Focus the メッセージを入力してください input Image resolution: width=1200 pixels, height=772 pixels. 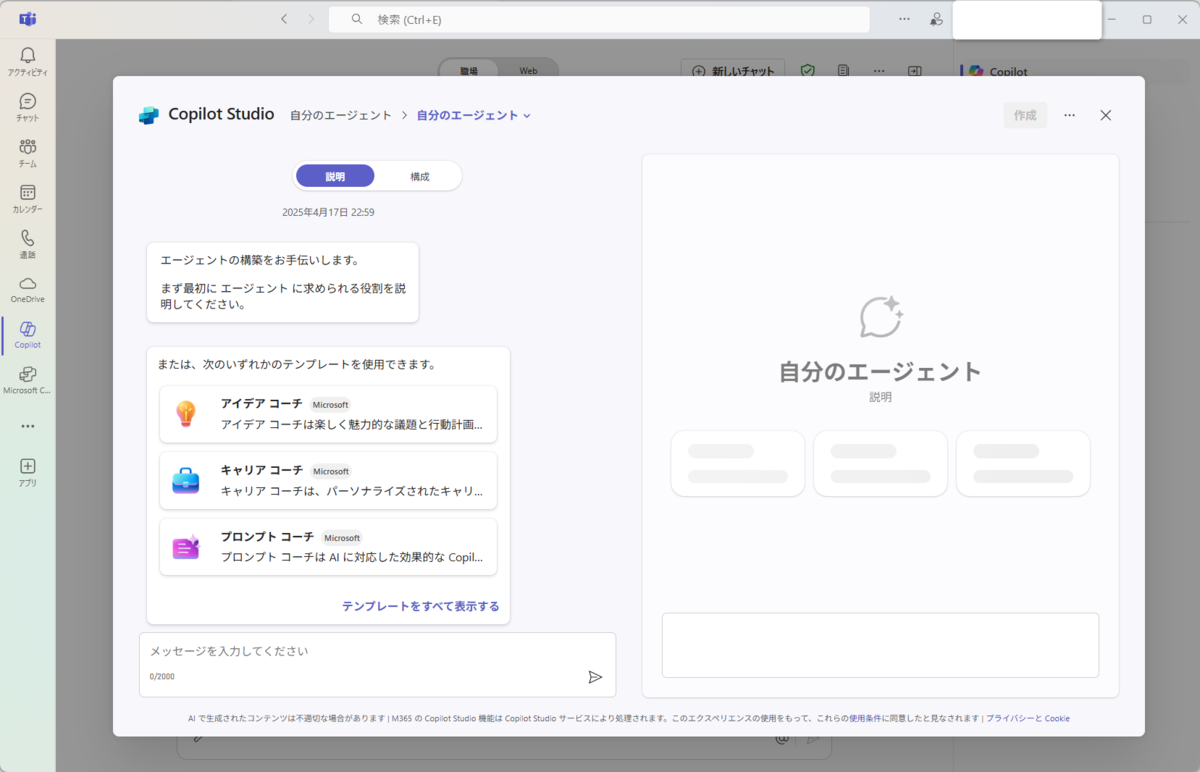pyautogui.click(x=377, y=664)
